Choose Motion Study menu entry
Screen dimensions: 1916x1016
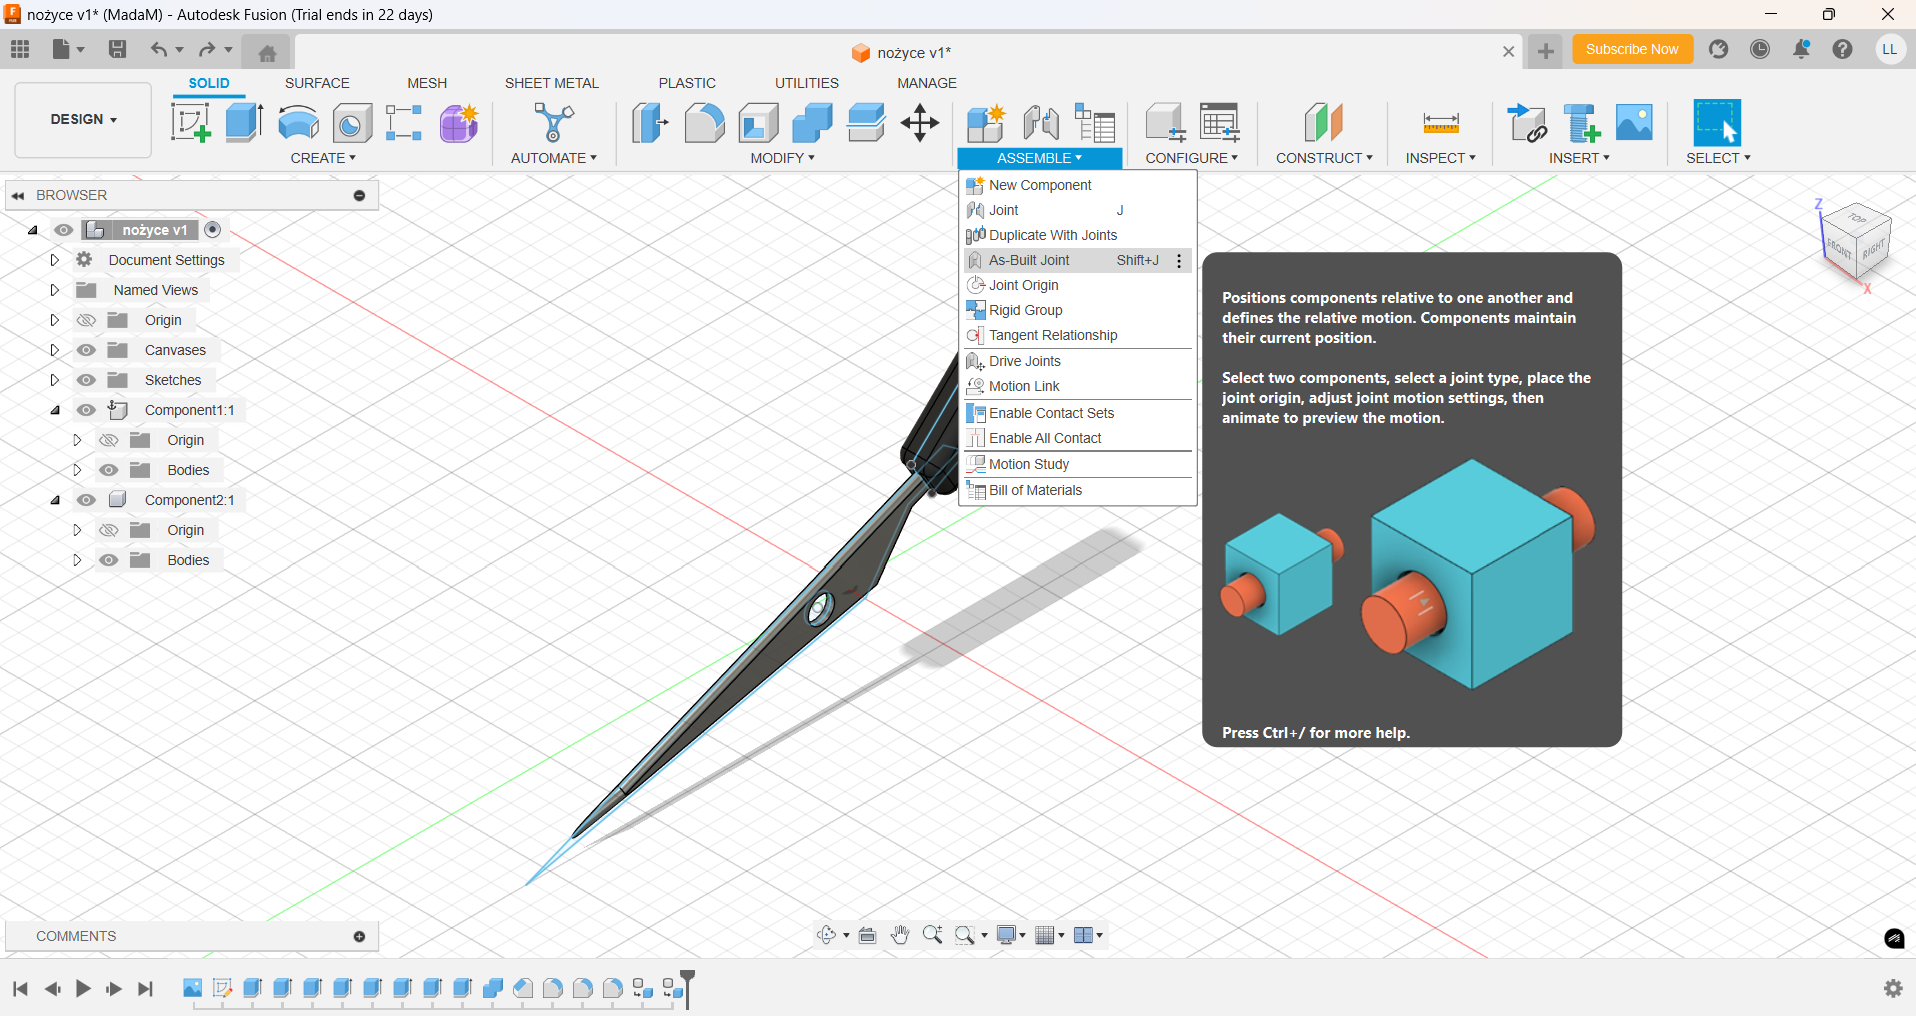tap(1077, 464)
